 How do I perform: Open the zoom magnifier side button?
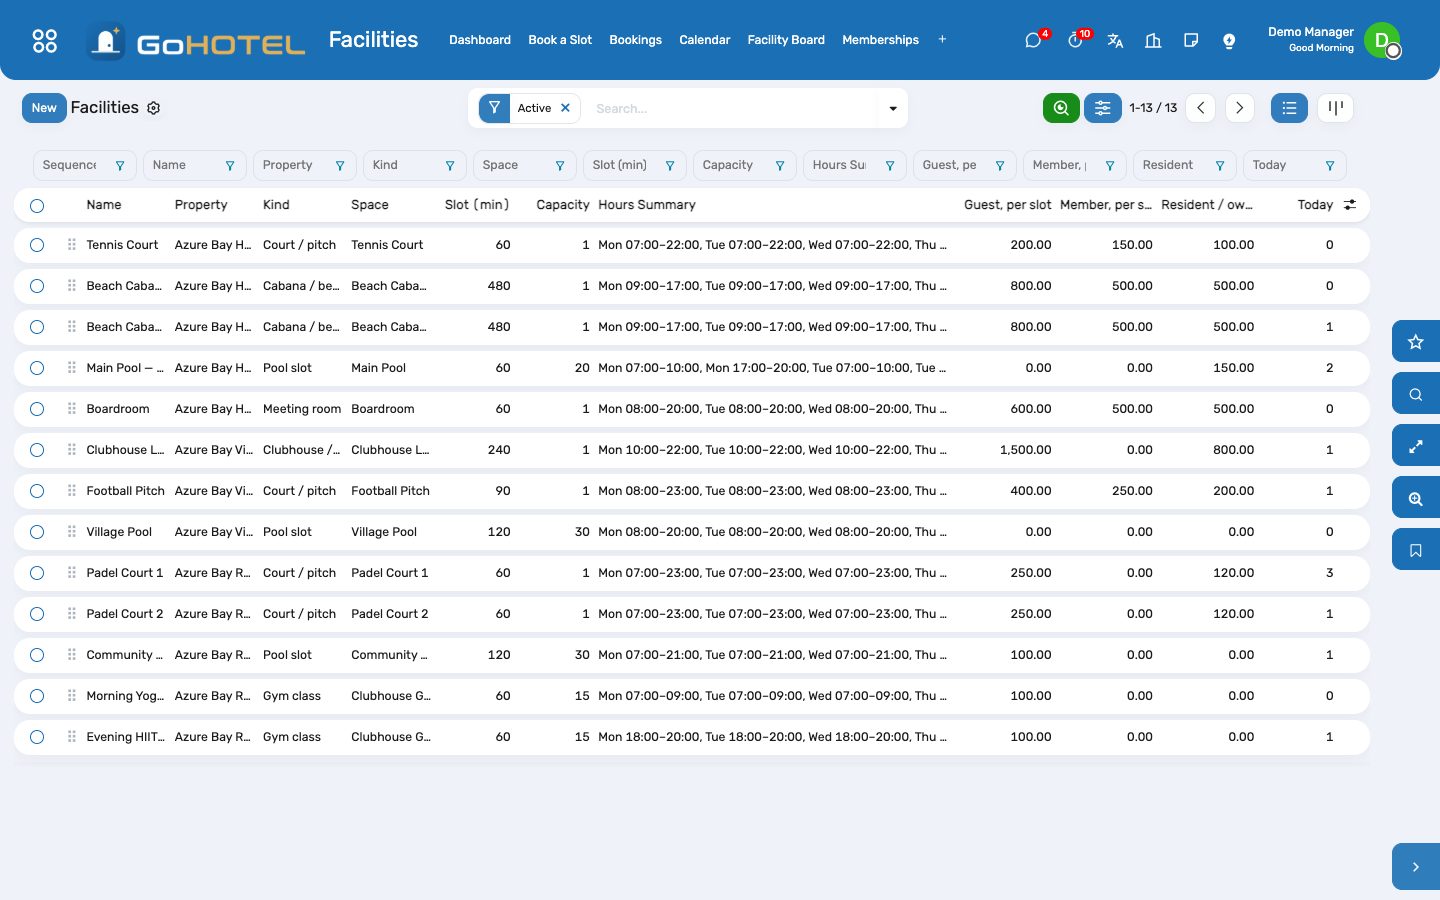[x=1416, y=498]
